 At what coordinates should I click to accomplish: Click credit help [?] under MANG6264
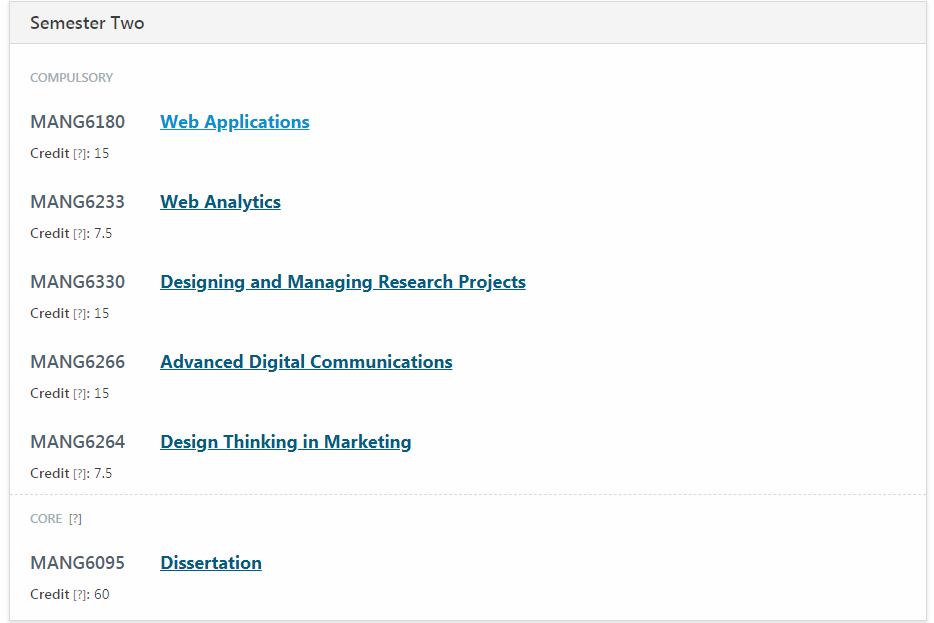coord(80,474)
